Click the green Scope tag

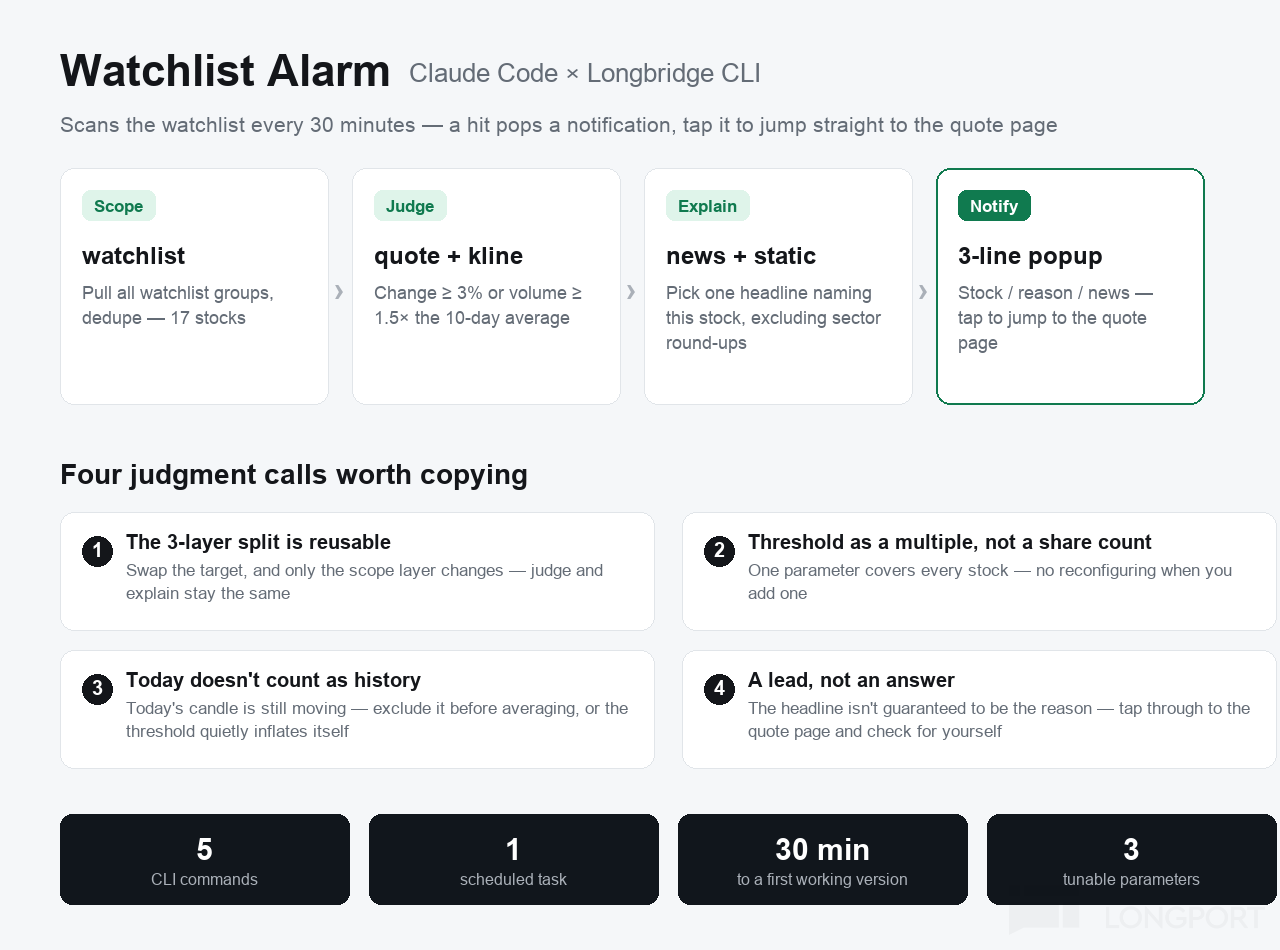click(x=119, y=206)
